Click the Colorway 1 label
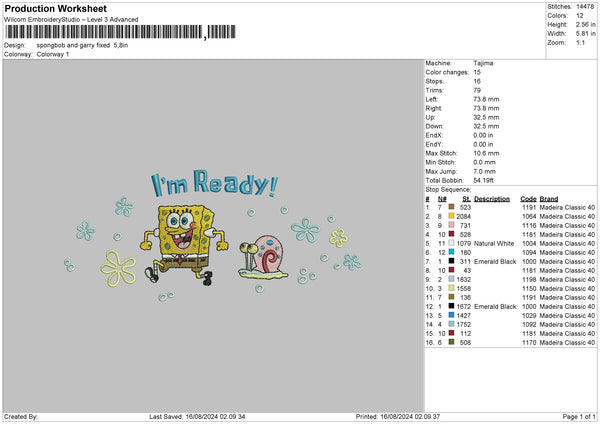This screenshot has height=424, width=600. click(x=54, y=53)
